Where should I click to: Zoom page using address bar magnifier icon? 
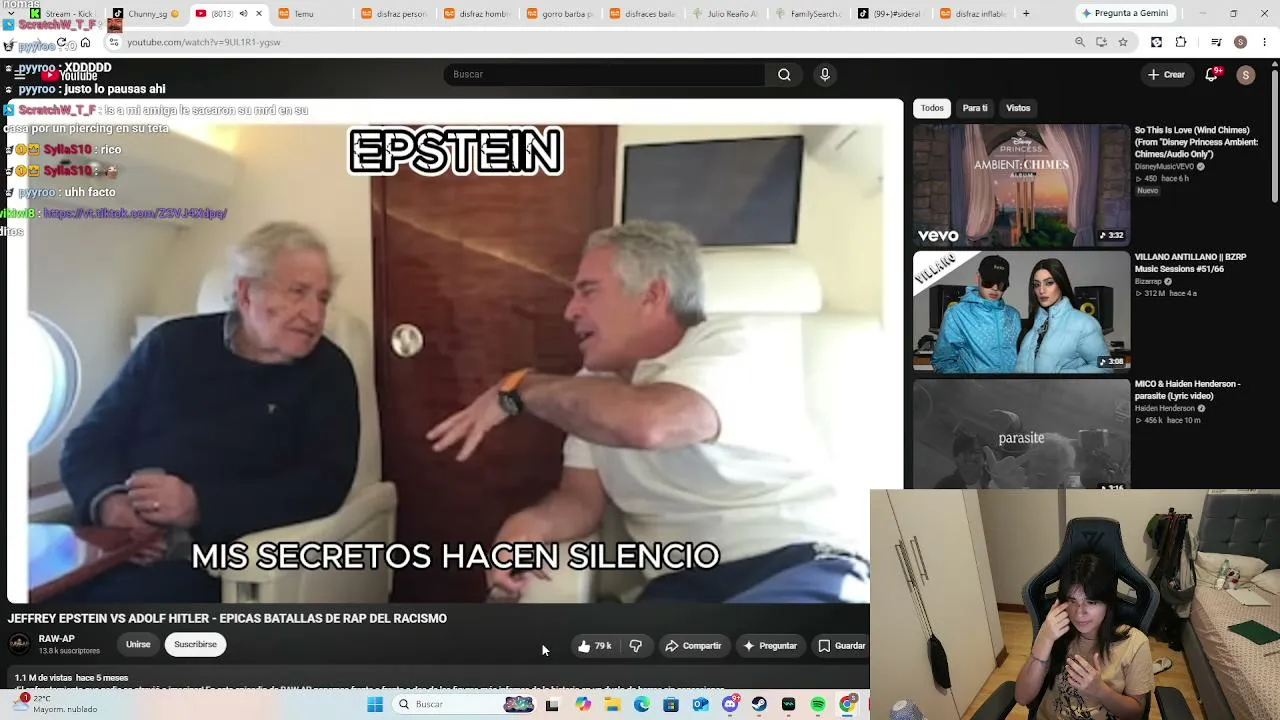(x=1080, y=42)
